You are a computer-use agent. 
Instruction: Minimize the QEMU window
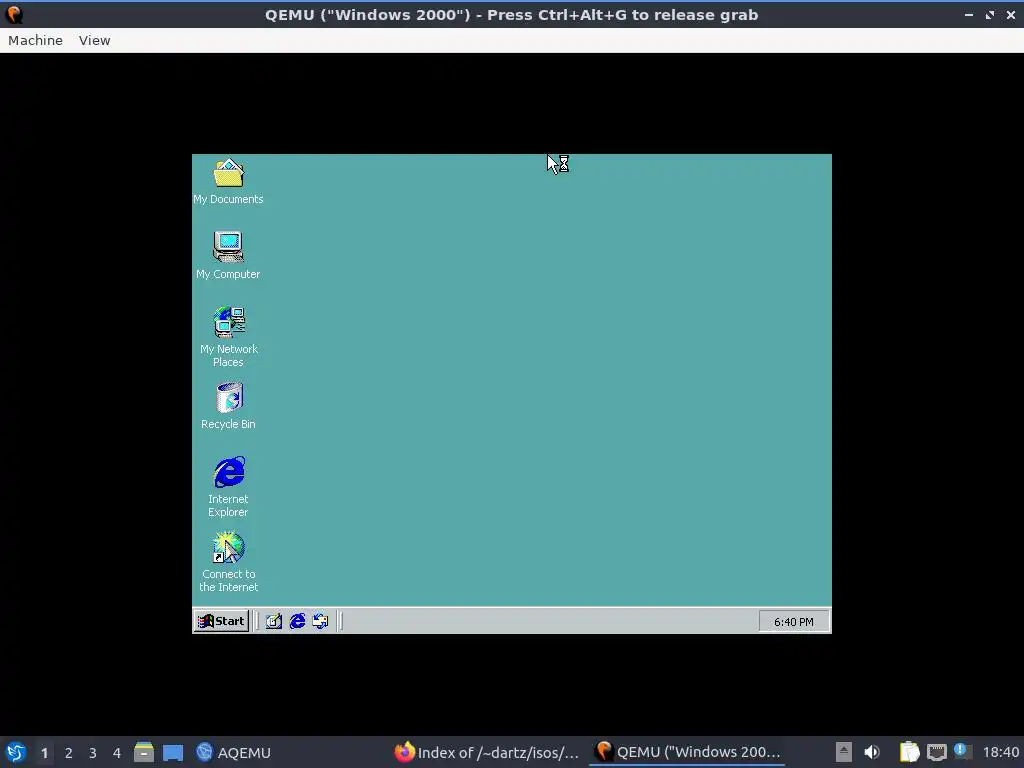click(x=968, y=14)
